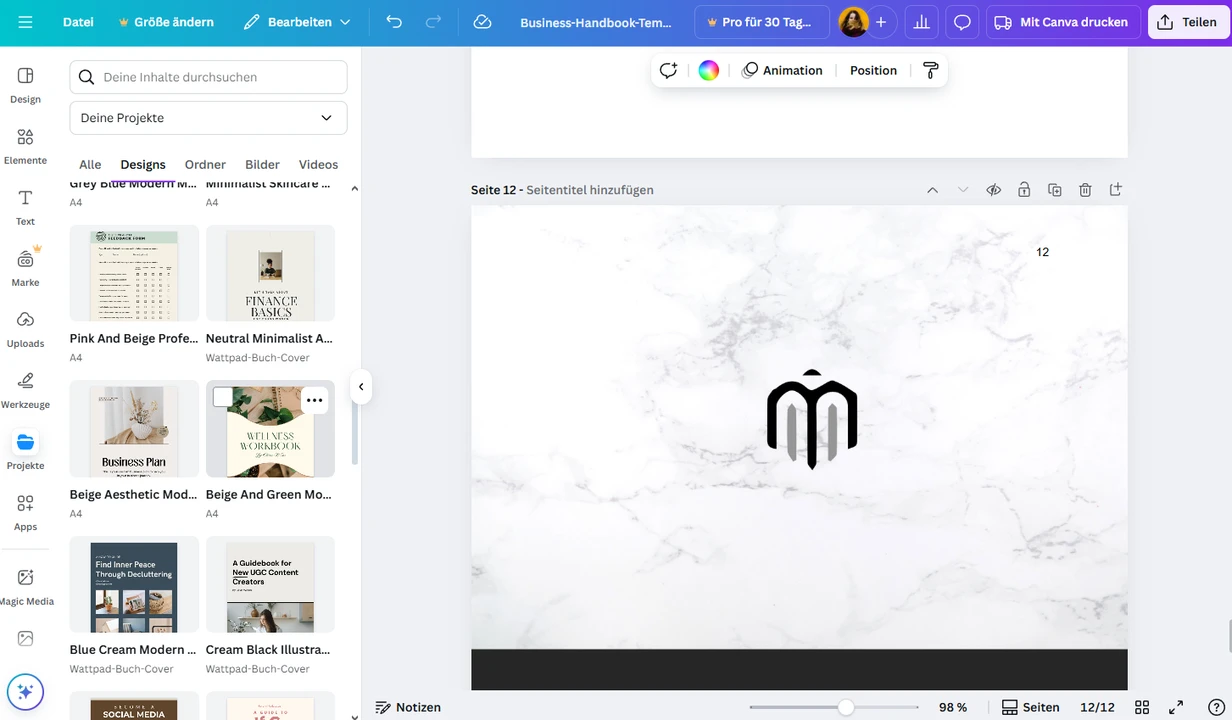Add a new page after page 12
Viewport: 1232px width, 720px height.
[x=1116, y=189]
